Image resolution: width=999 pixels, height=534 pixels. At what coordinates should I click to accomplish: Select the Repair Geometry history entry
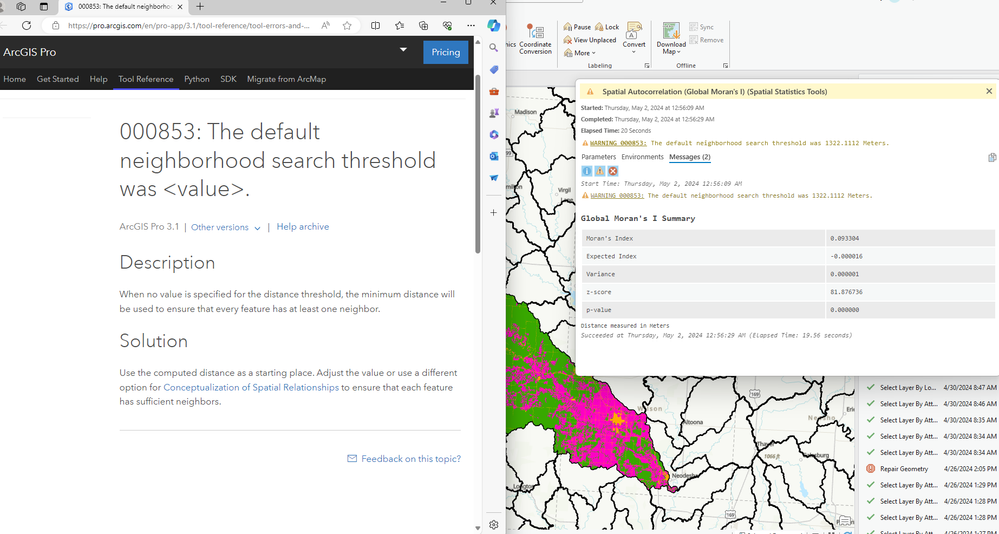[903, 468]
